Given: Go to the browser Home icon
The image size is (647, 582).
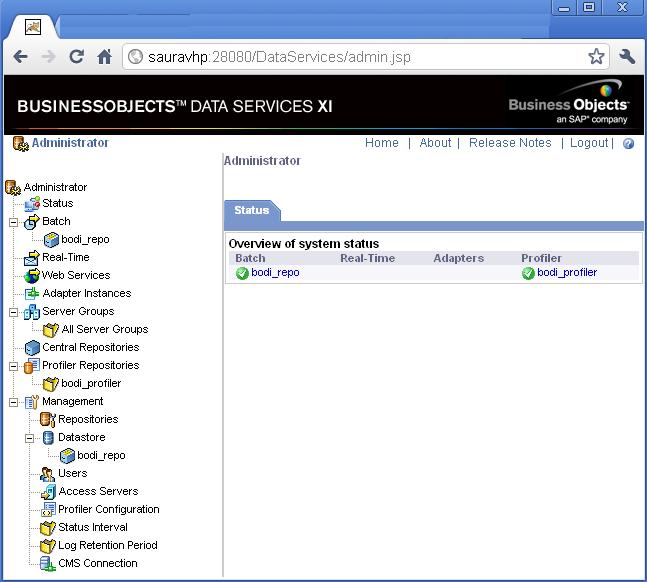Looking at the screenshot, I should click(x=105, y=57).
